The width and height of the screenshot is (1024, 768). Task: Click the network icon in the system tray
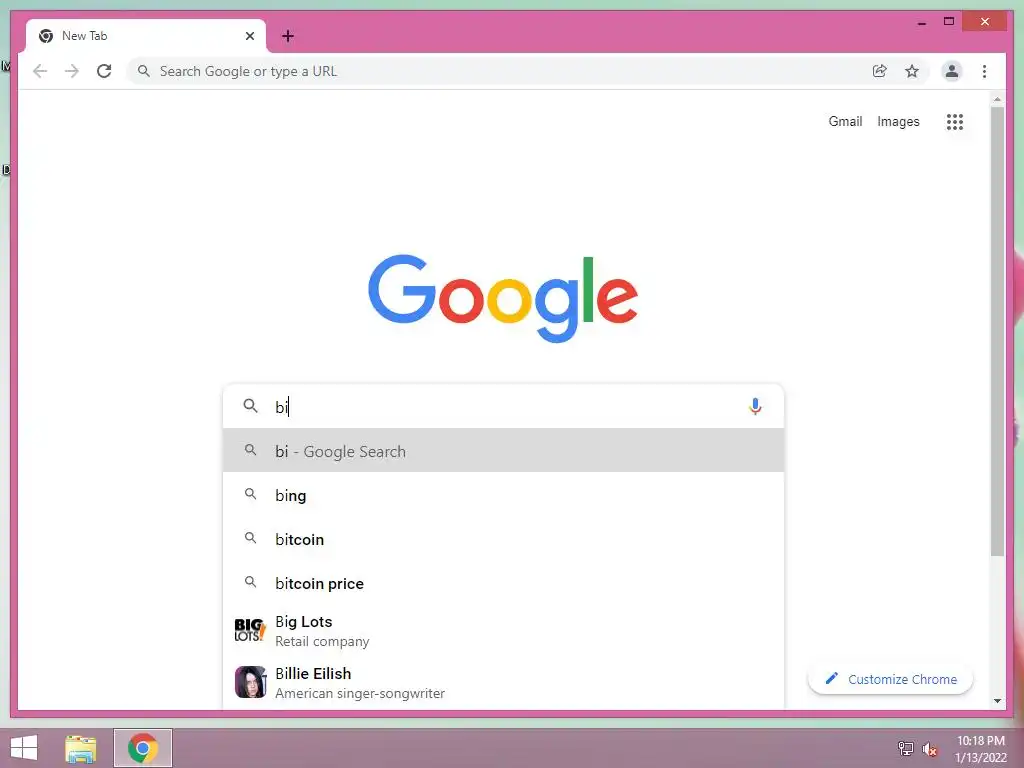point(906,748)
